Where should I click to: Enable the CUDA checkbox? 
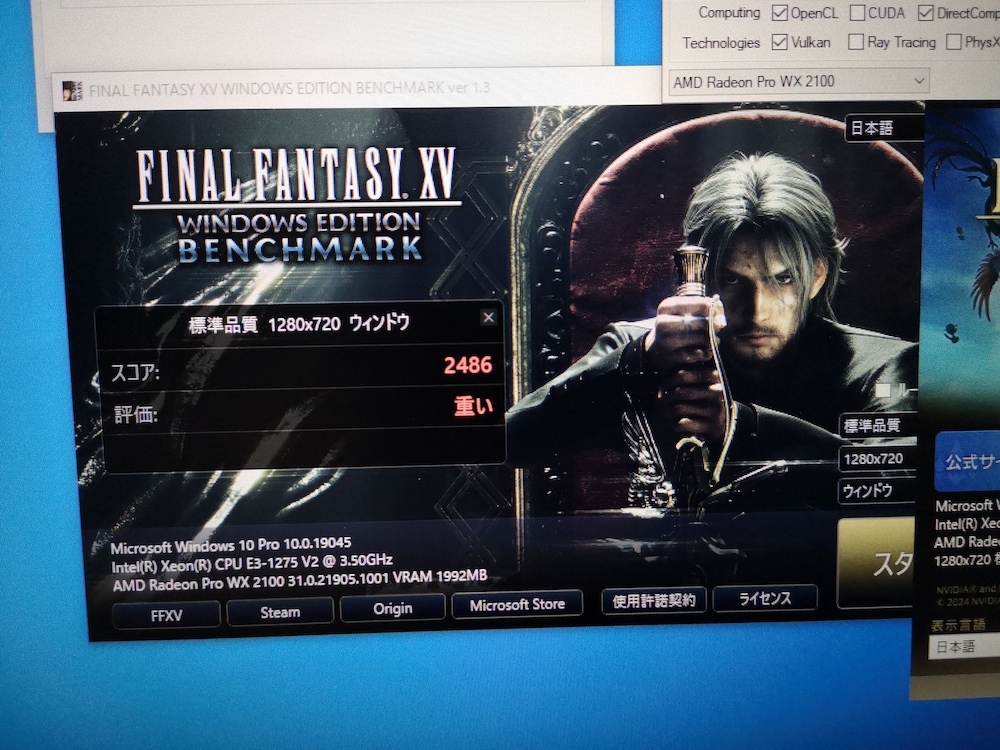857,13
